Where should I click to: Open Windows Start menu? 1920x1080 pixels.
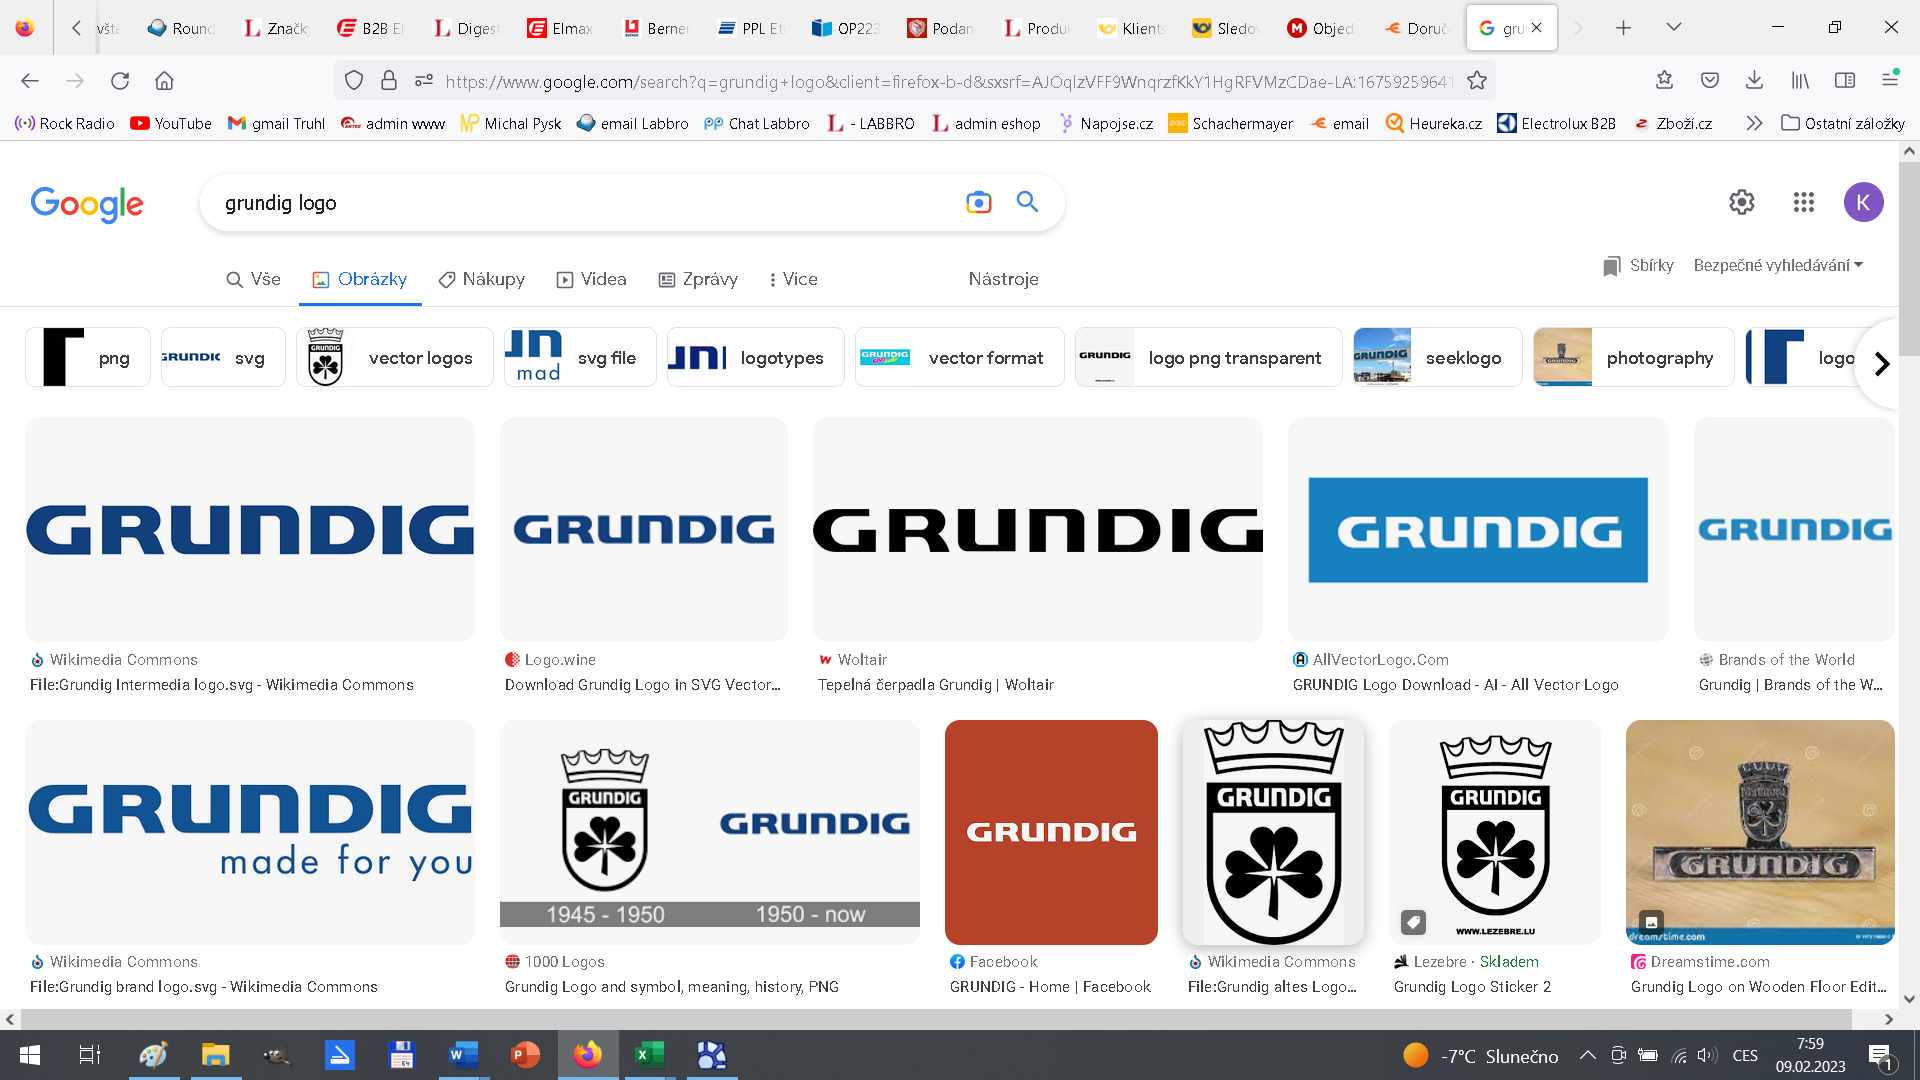tap(30, 1055)
